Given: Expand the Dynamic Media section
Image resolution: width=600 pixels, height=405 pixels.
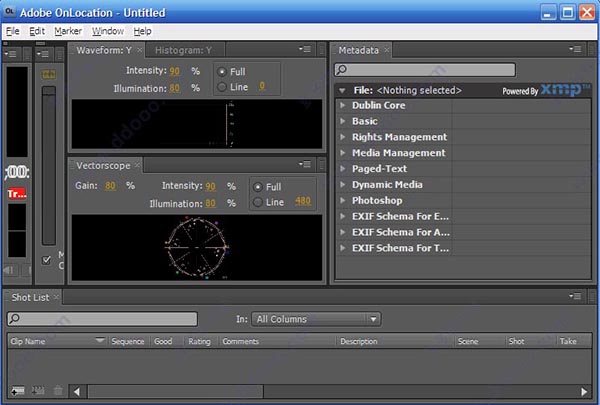Looking at the screenshot, I should (342, 185).
